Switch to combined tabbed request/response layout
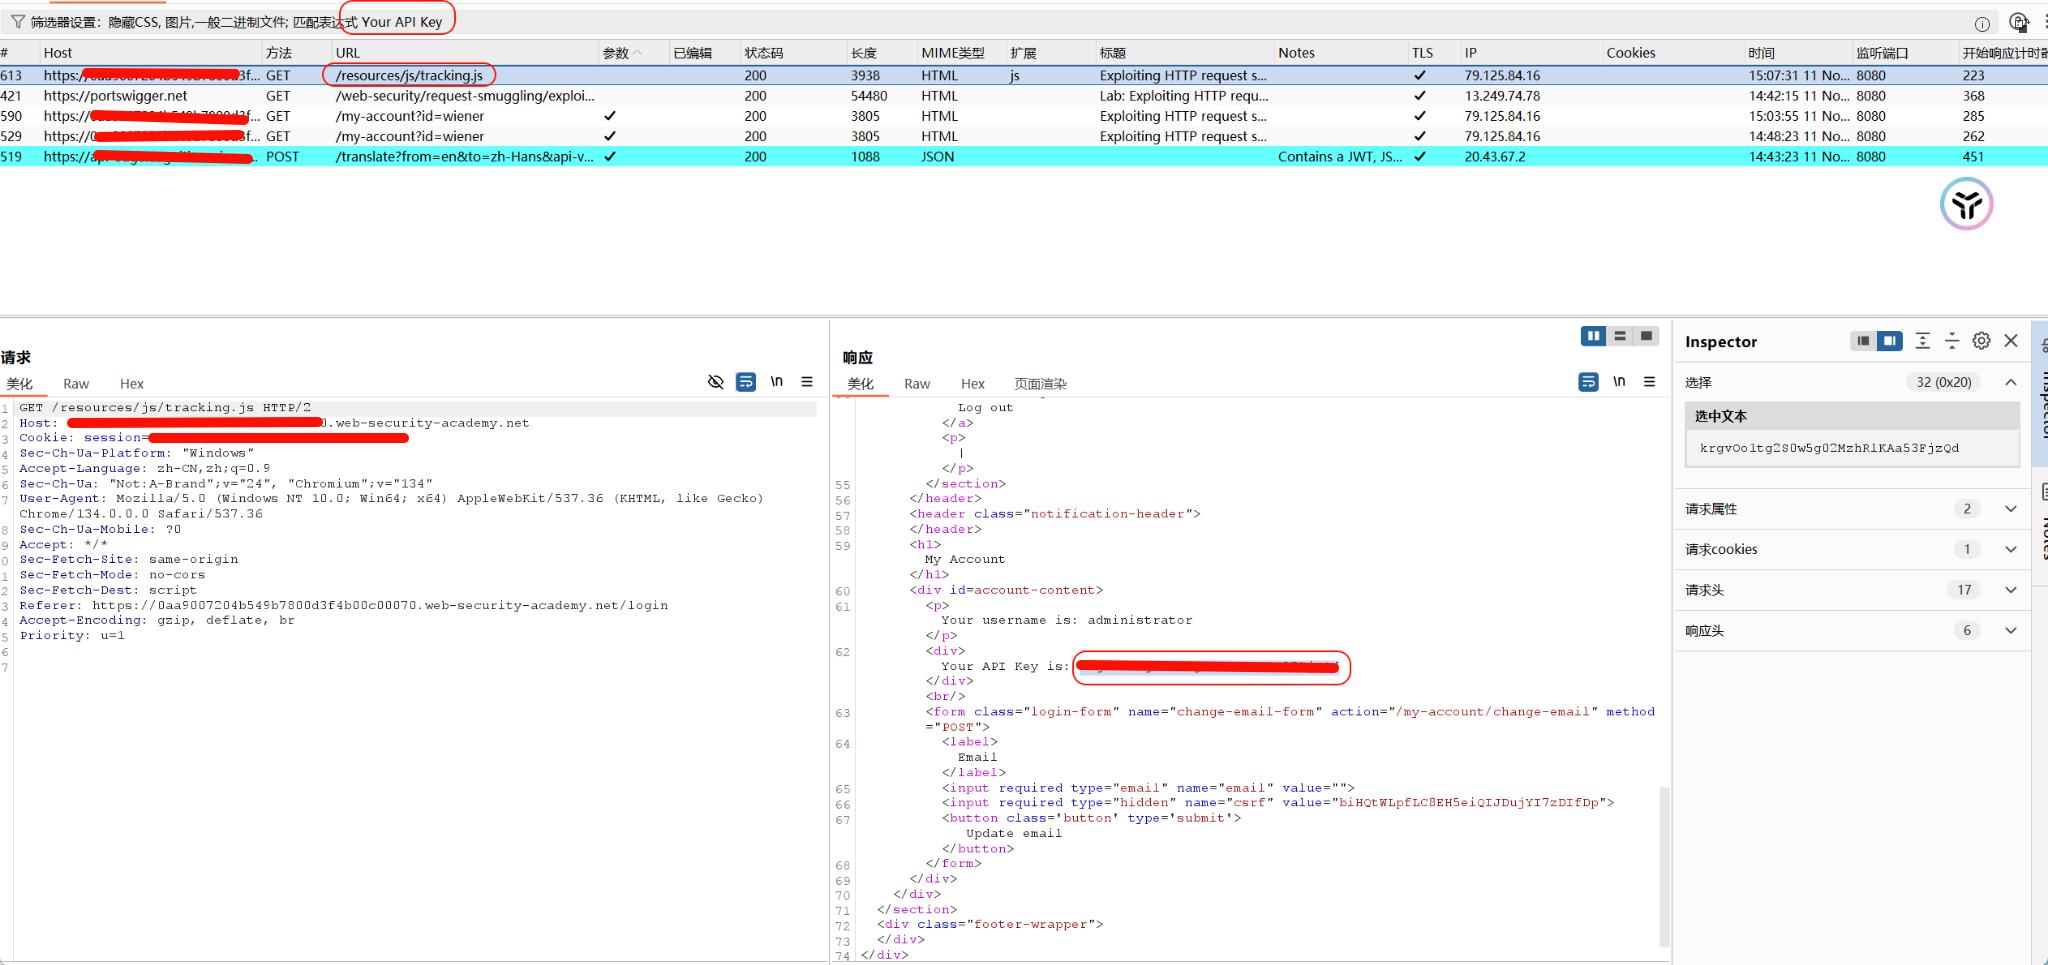Viewport: 2048px width, 965px height. click(x=1646, y=336)
